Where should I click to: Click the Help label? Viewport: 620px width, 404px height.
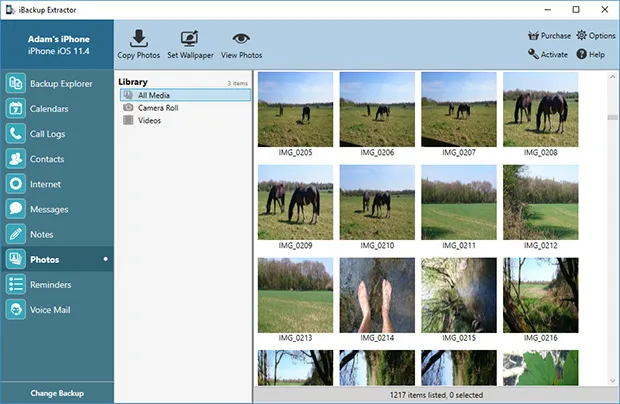(597, 55)
